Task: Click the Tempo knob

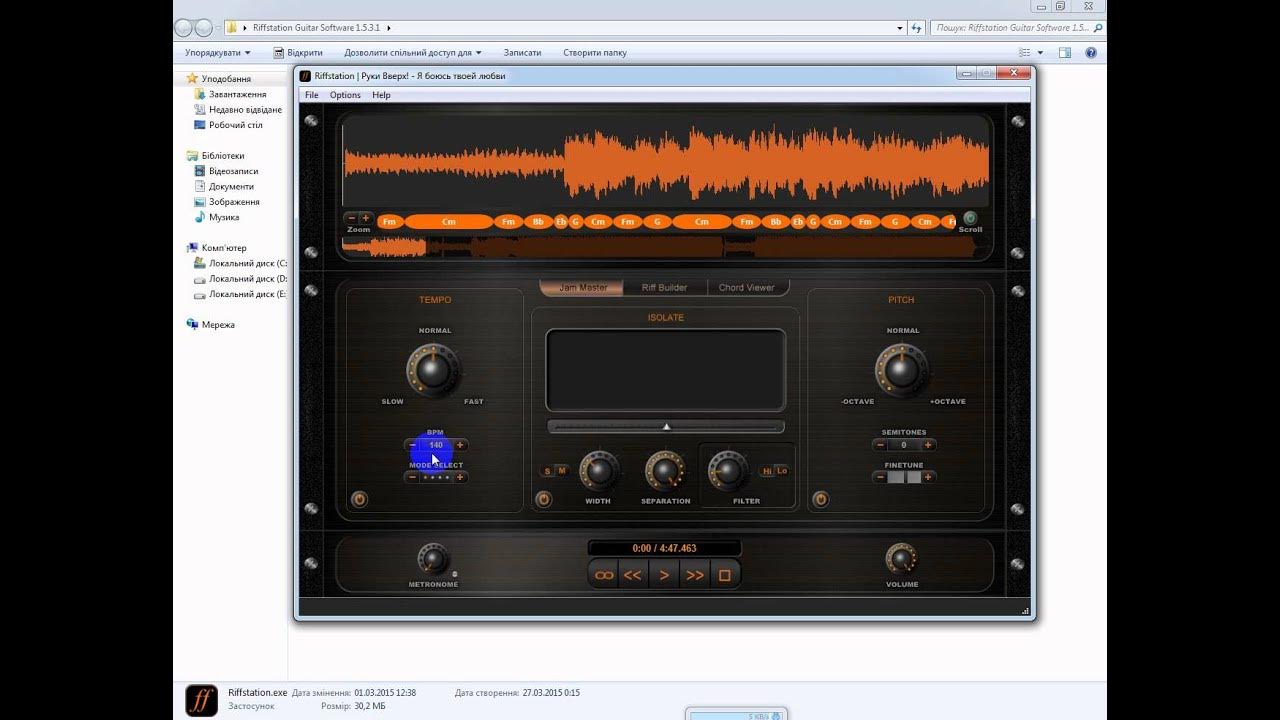Action: [433, 370]
